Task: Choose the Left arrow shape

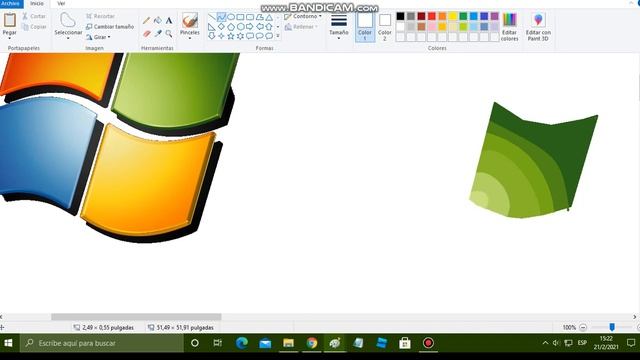Action: click(x=260, y=27)
